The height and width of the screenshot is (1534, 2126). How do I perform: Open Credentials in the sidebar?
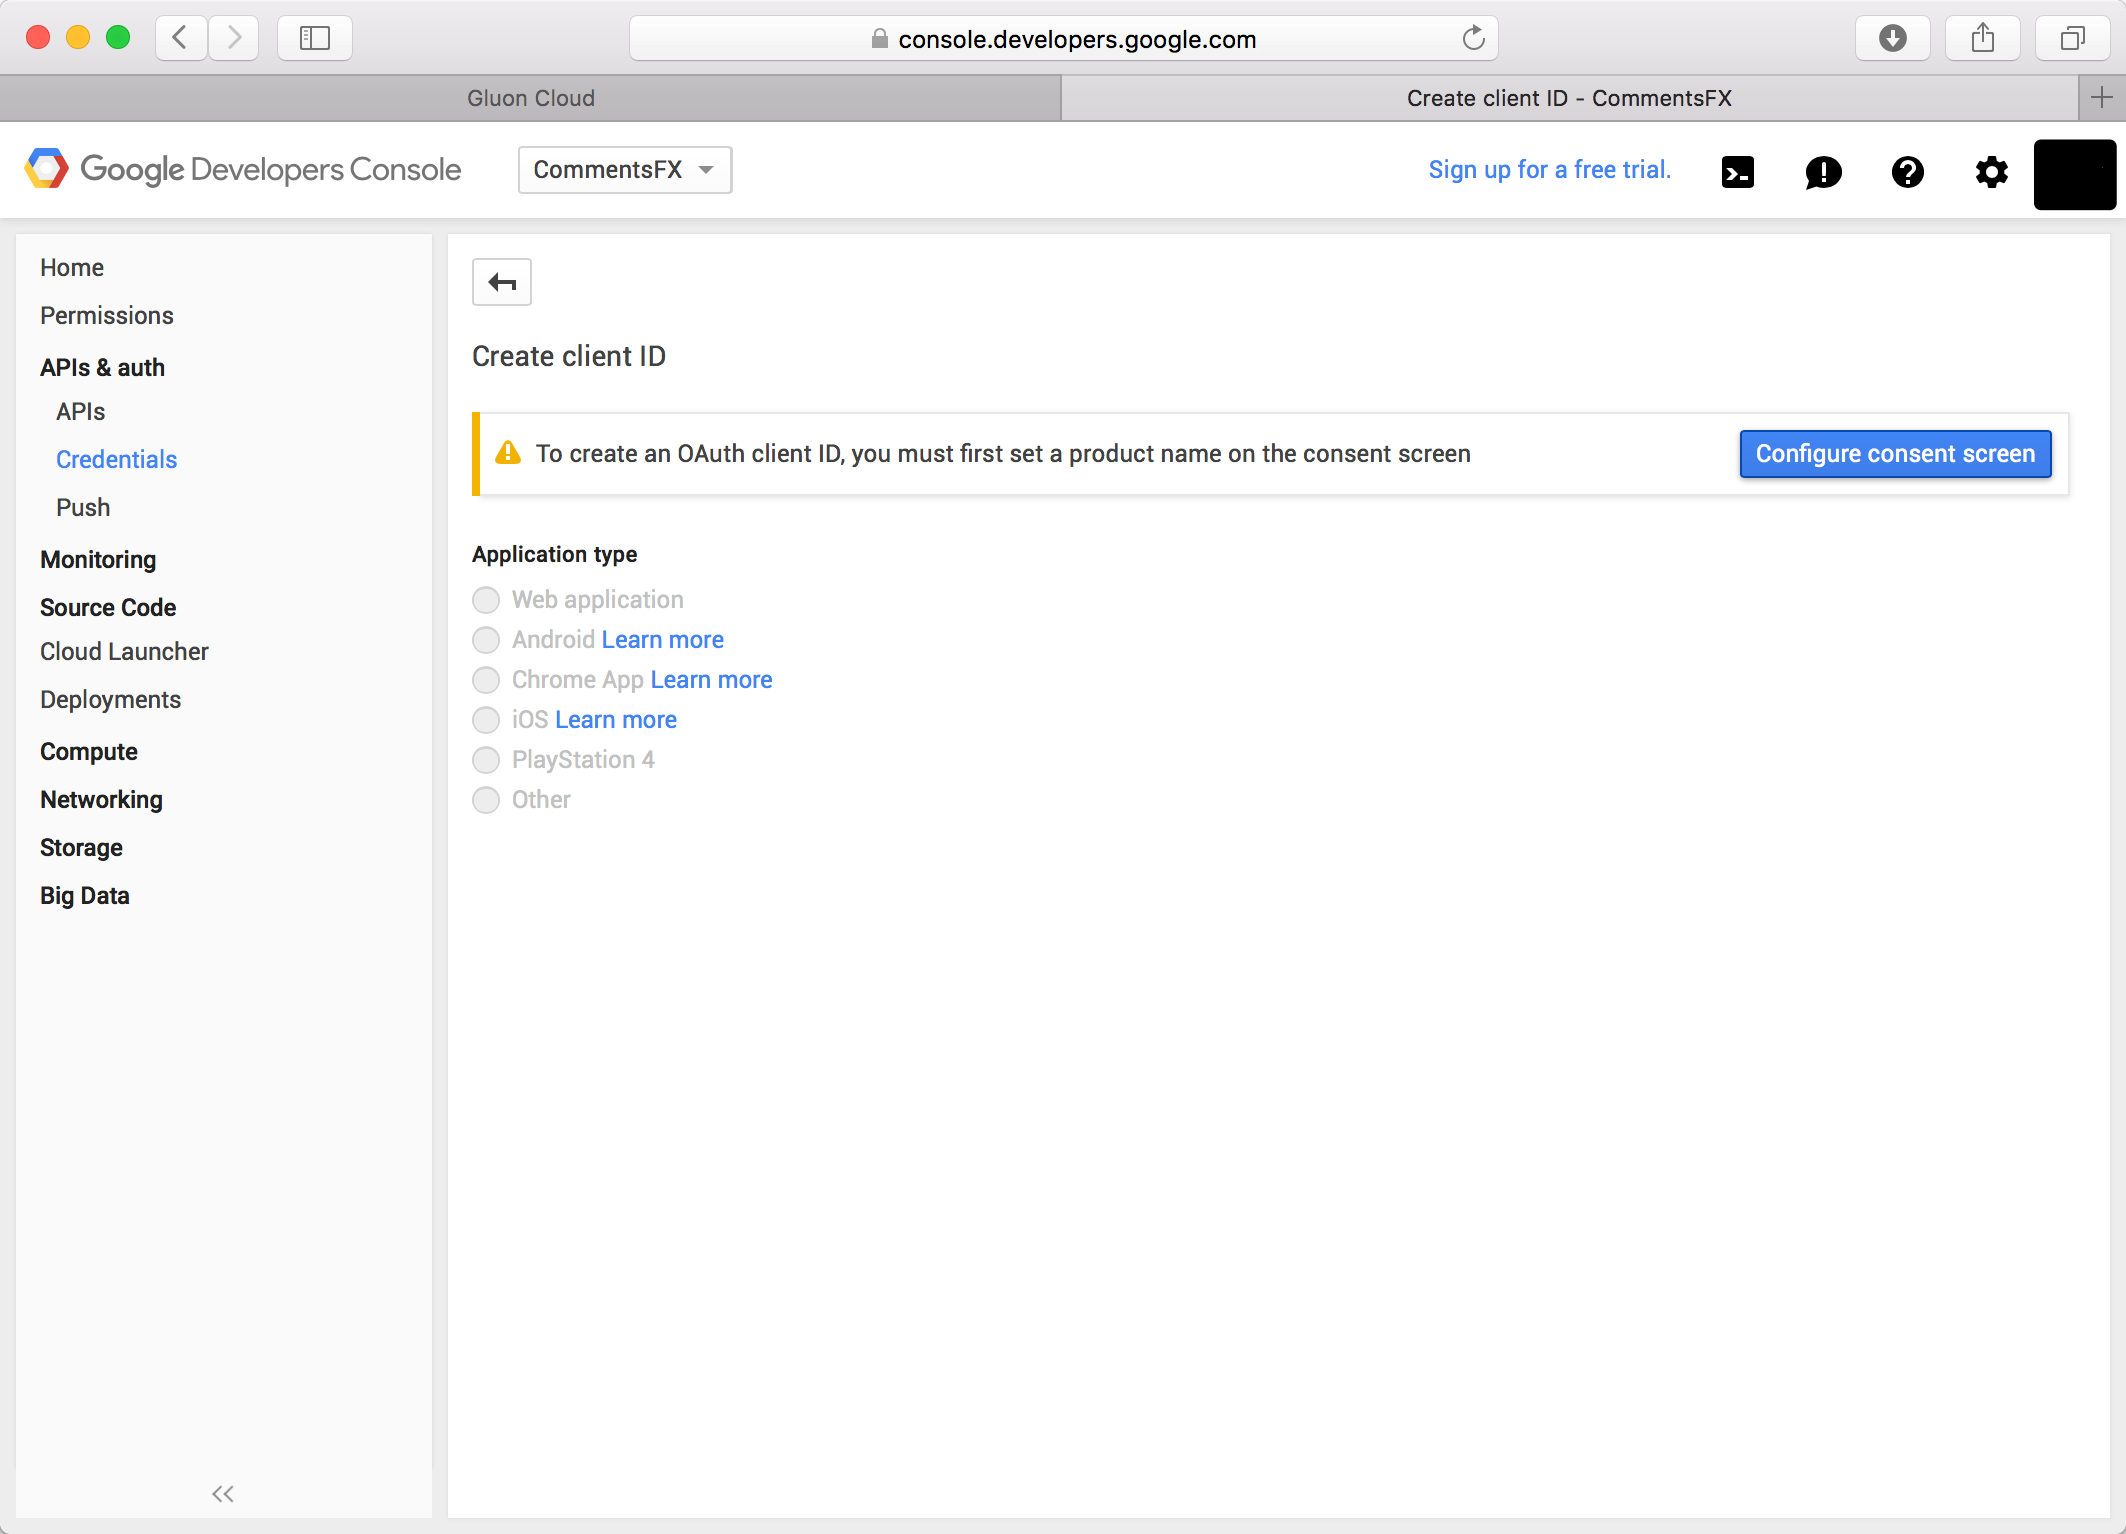click(116, 459)
